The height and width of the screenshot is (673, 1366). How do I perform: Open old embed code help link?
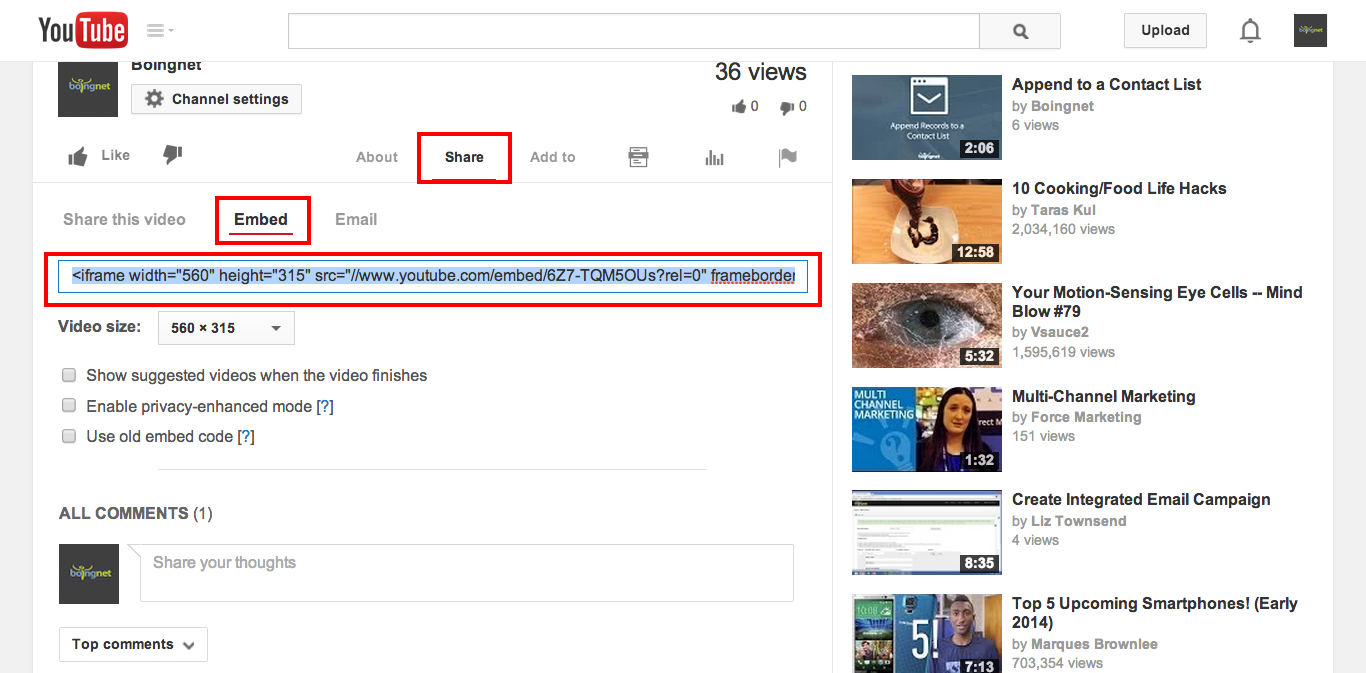coord(246,436)
